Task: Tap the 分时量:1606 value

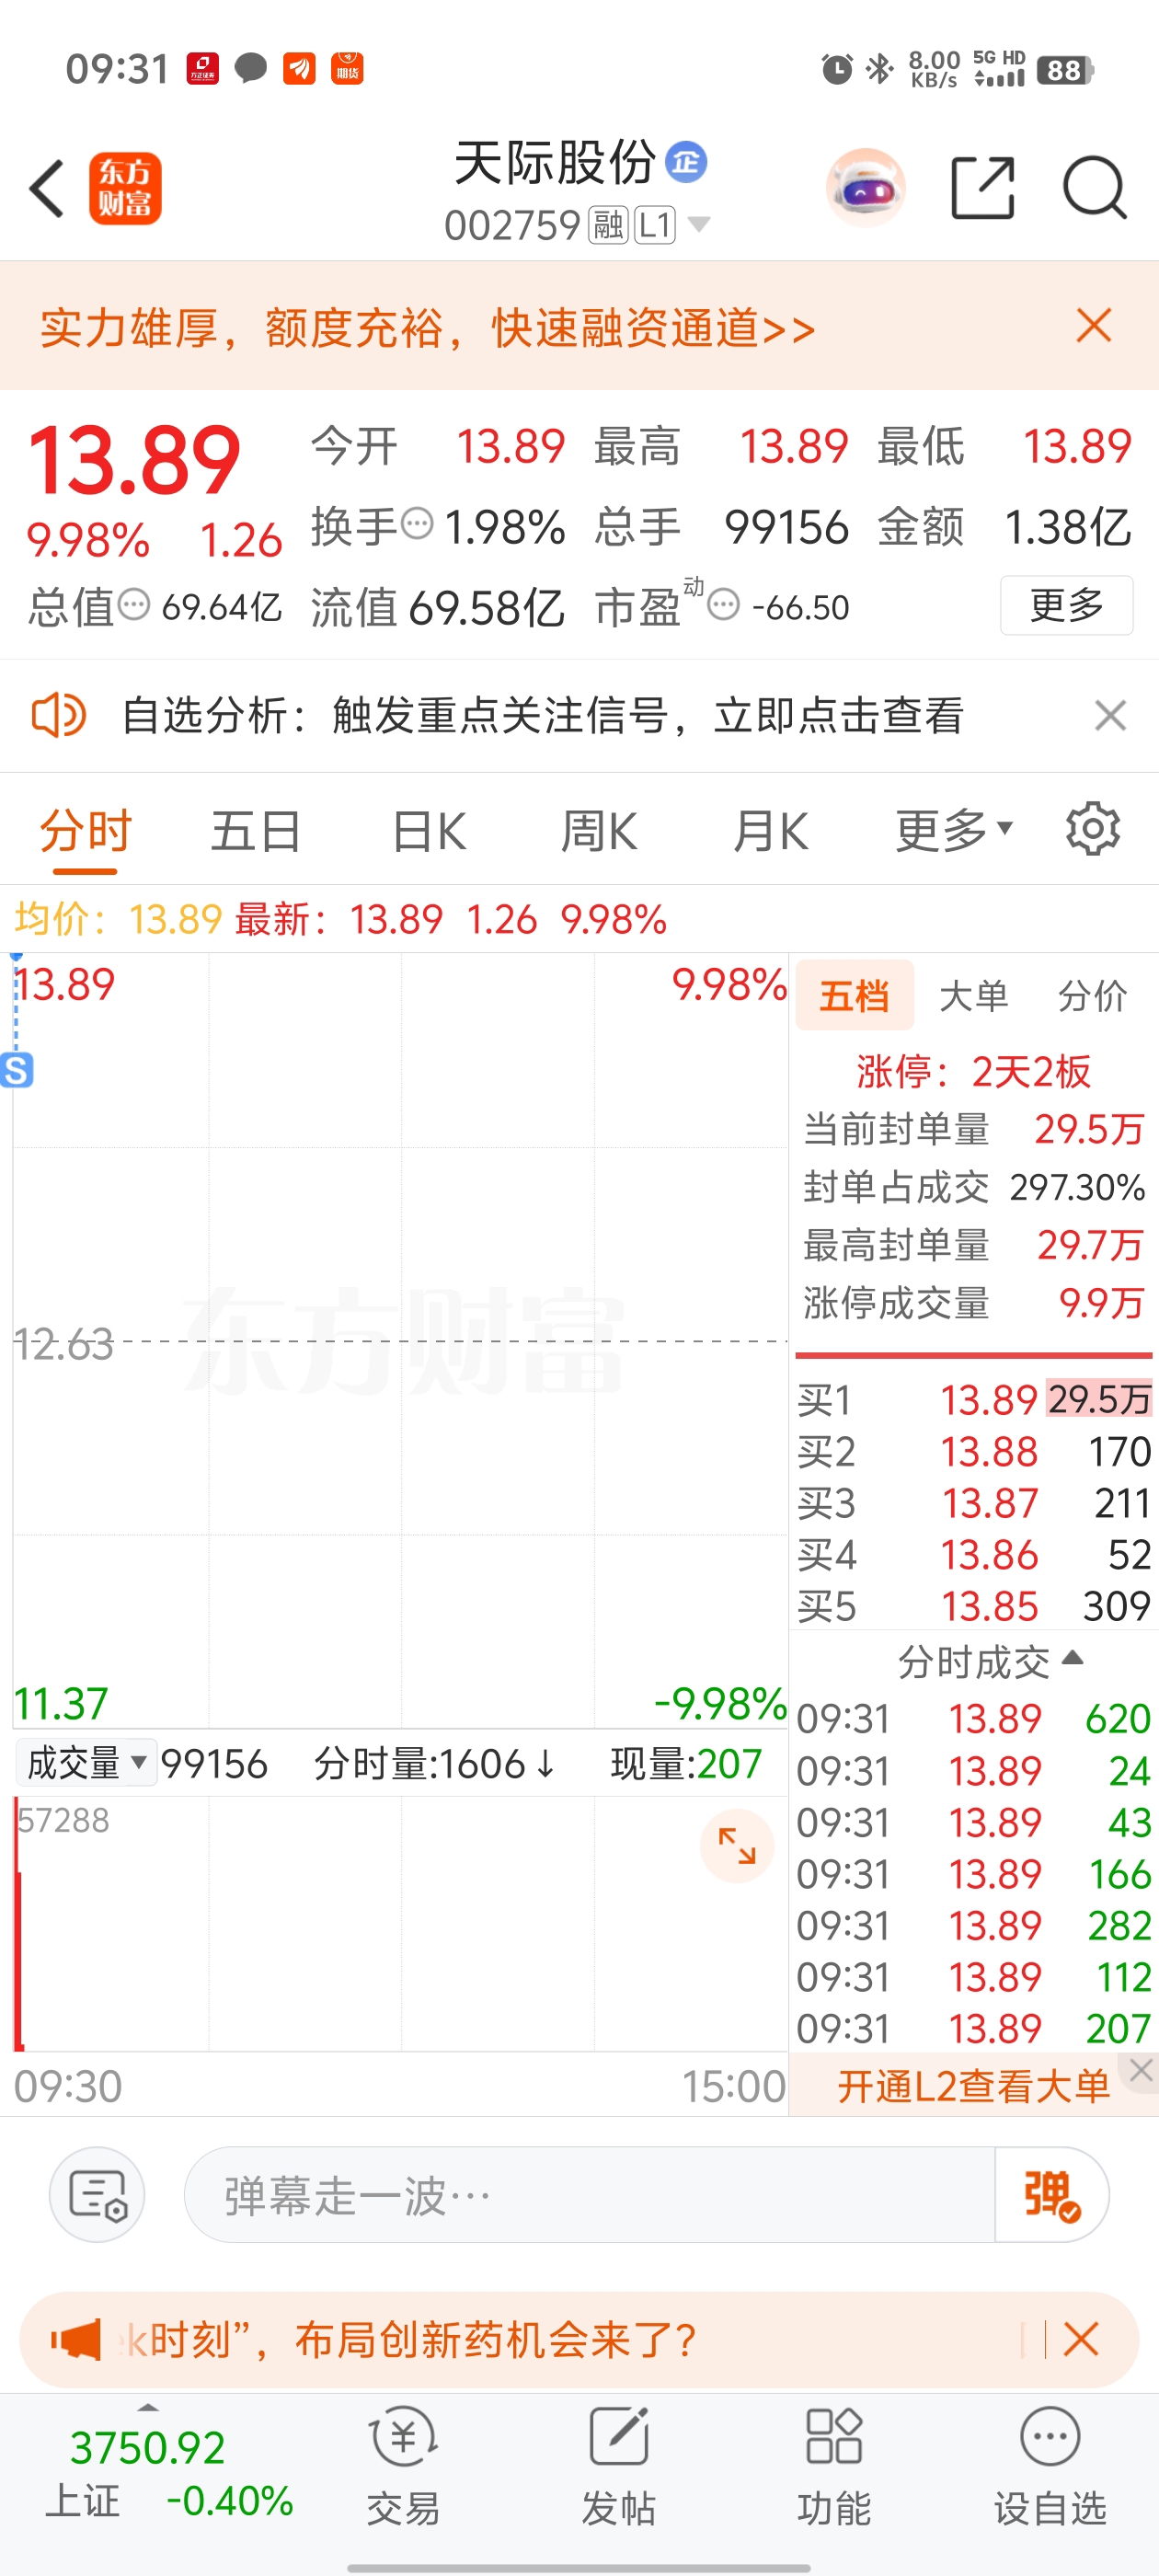Action: tap(435, 1763)
